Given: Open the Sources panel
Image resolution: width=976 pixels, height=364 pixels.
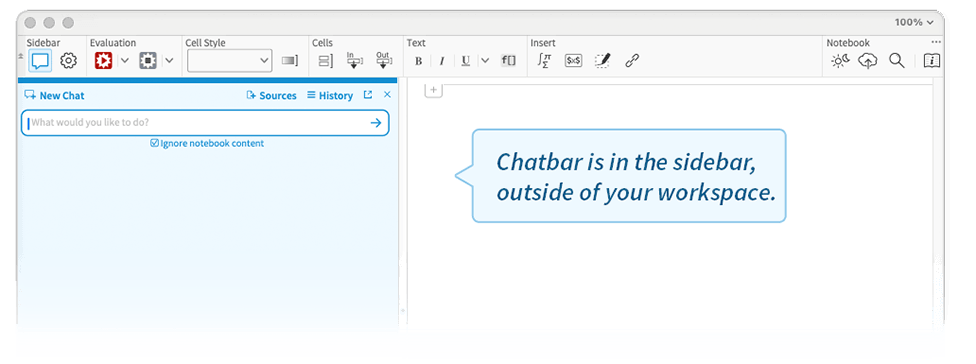Looking at the screenshot, I should [271, 95].
